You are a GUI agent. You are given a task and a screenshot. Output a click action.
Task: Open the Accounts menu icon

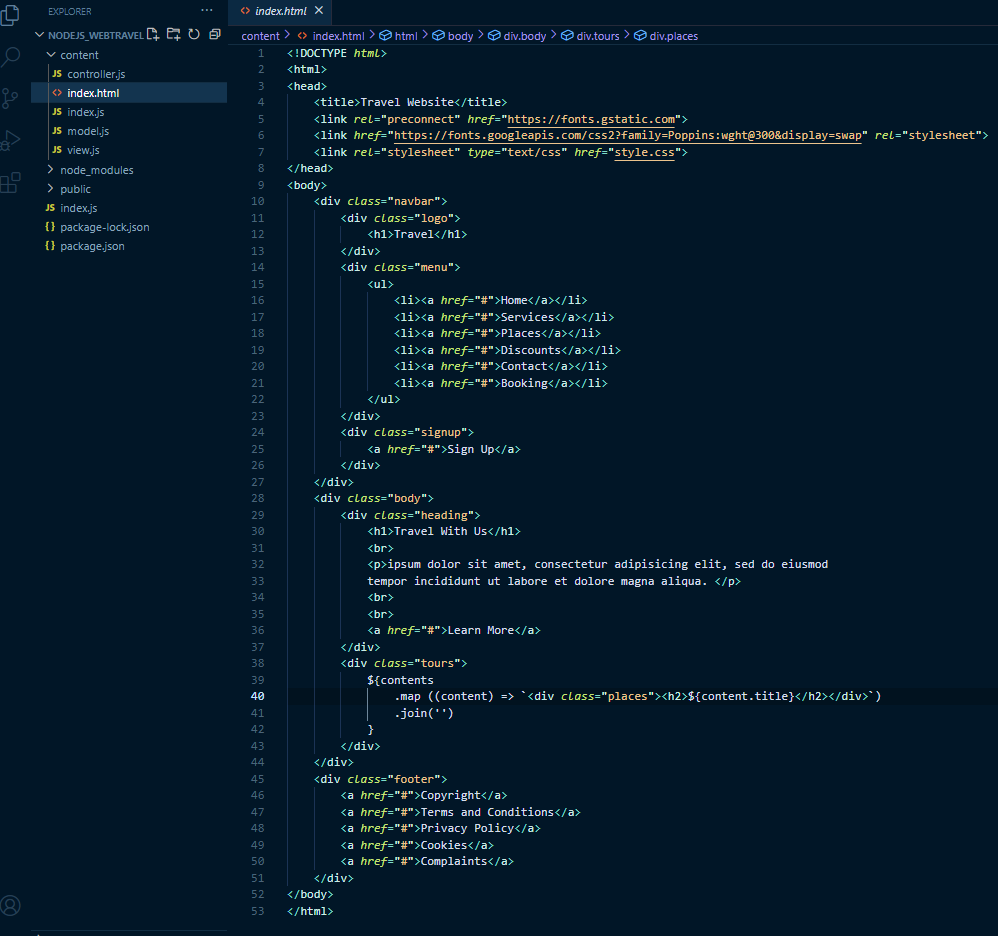click(x=10, y=905)
